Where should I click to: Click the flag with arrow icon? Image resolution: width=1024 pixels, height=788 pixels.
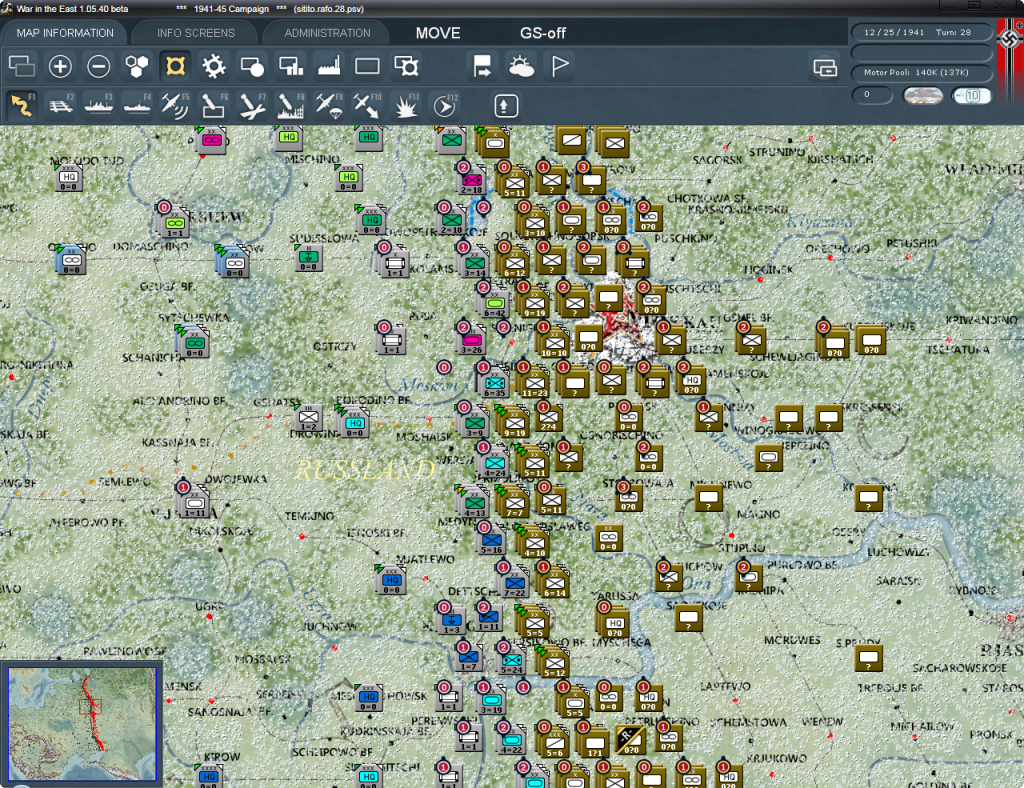[483, 66]
